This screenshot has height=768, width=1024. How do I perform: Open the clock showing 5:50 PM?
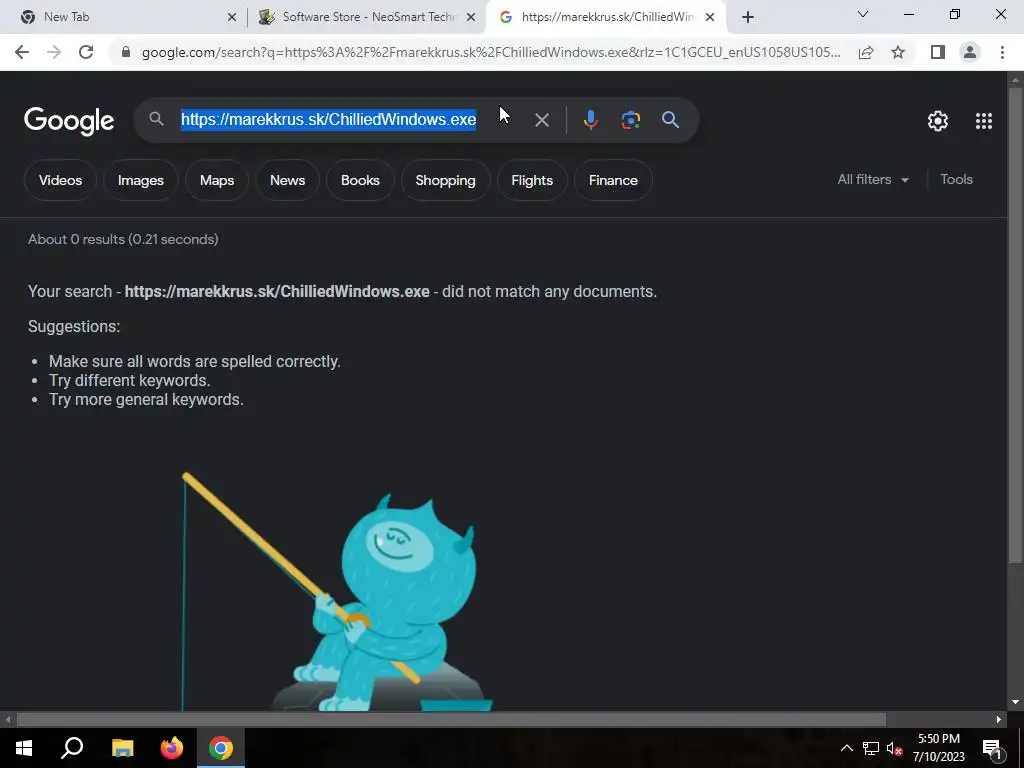coord(938,748)
